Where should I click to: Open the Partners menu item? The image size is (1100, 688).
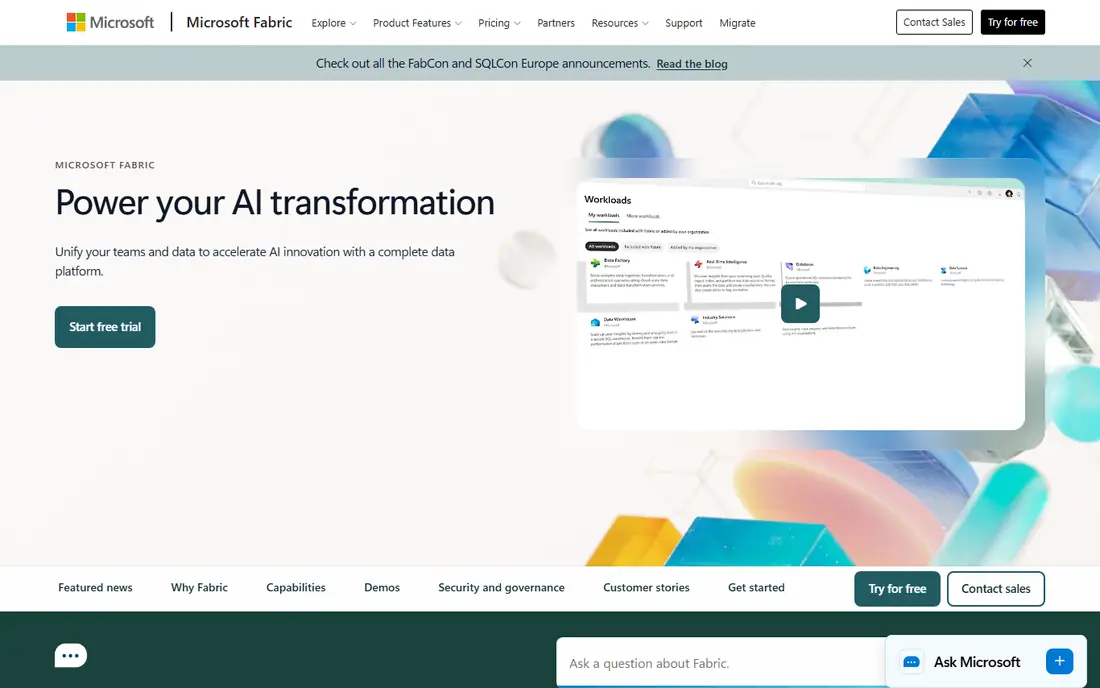click(x=556, y=23)
